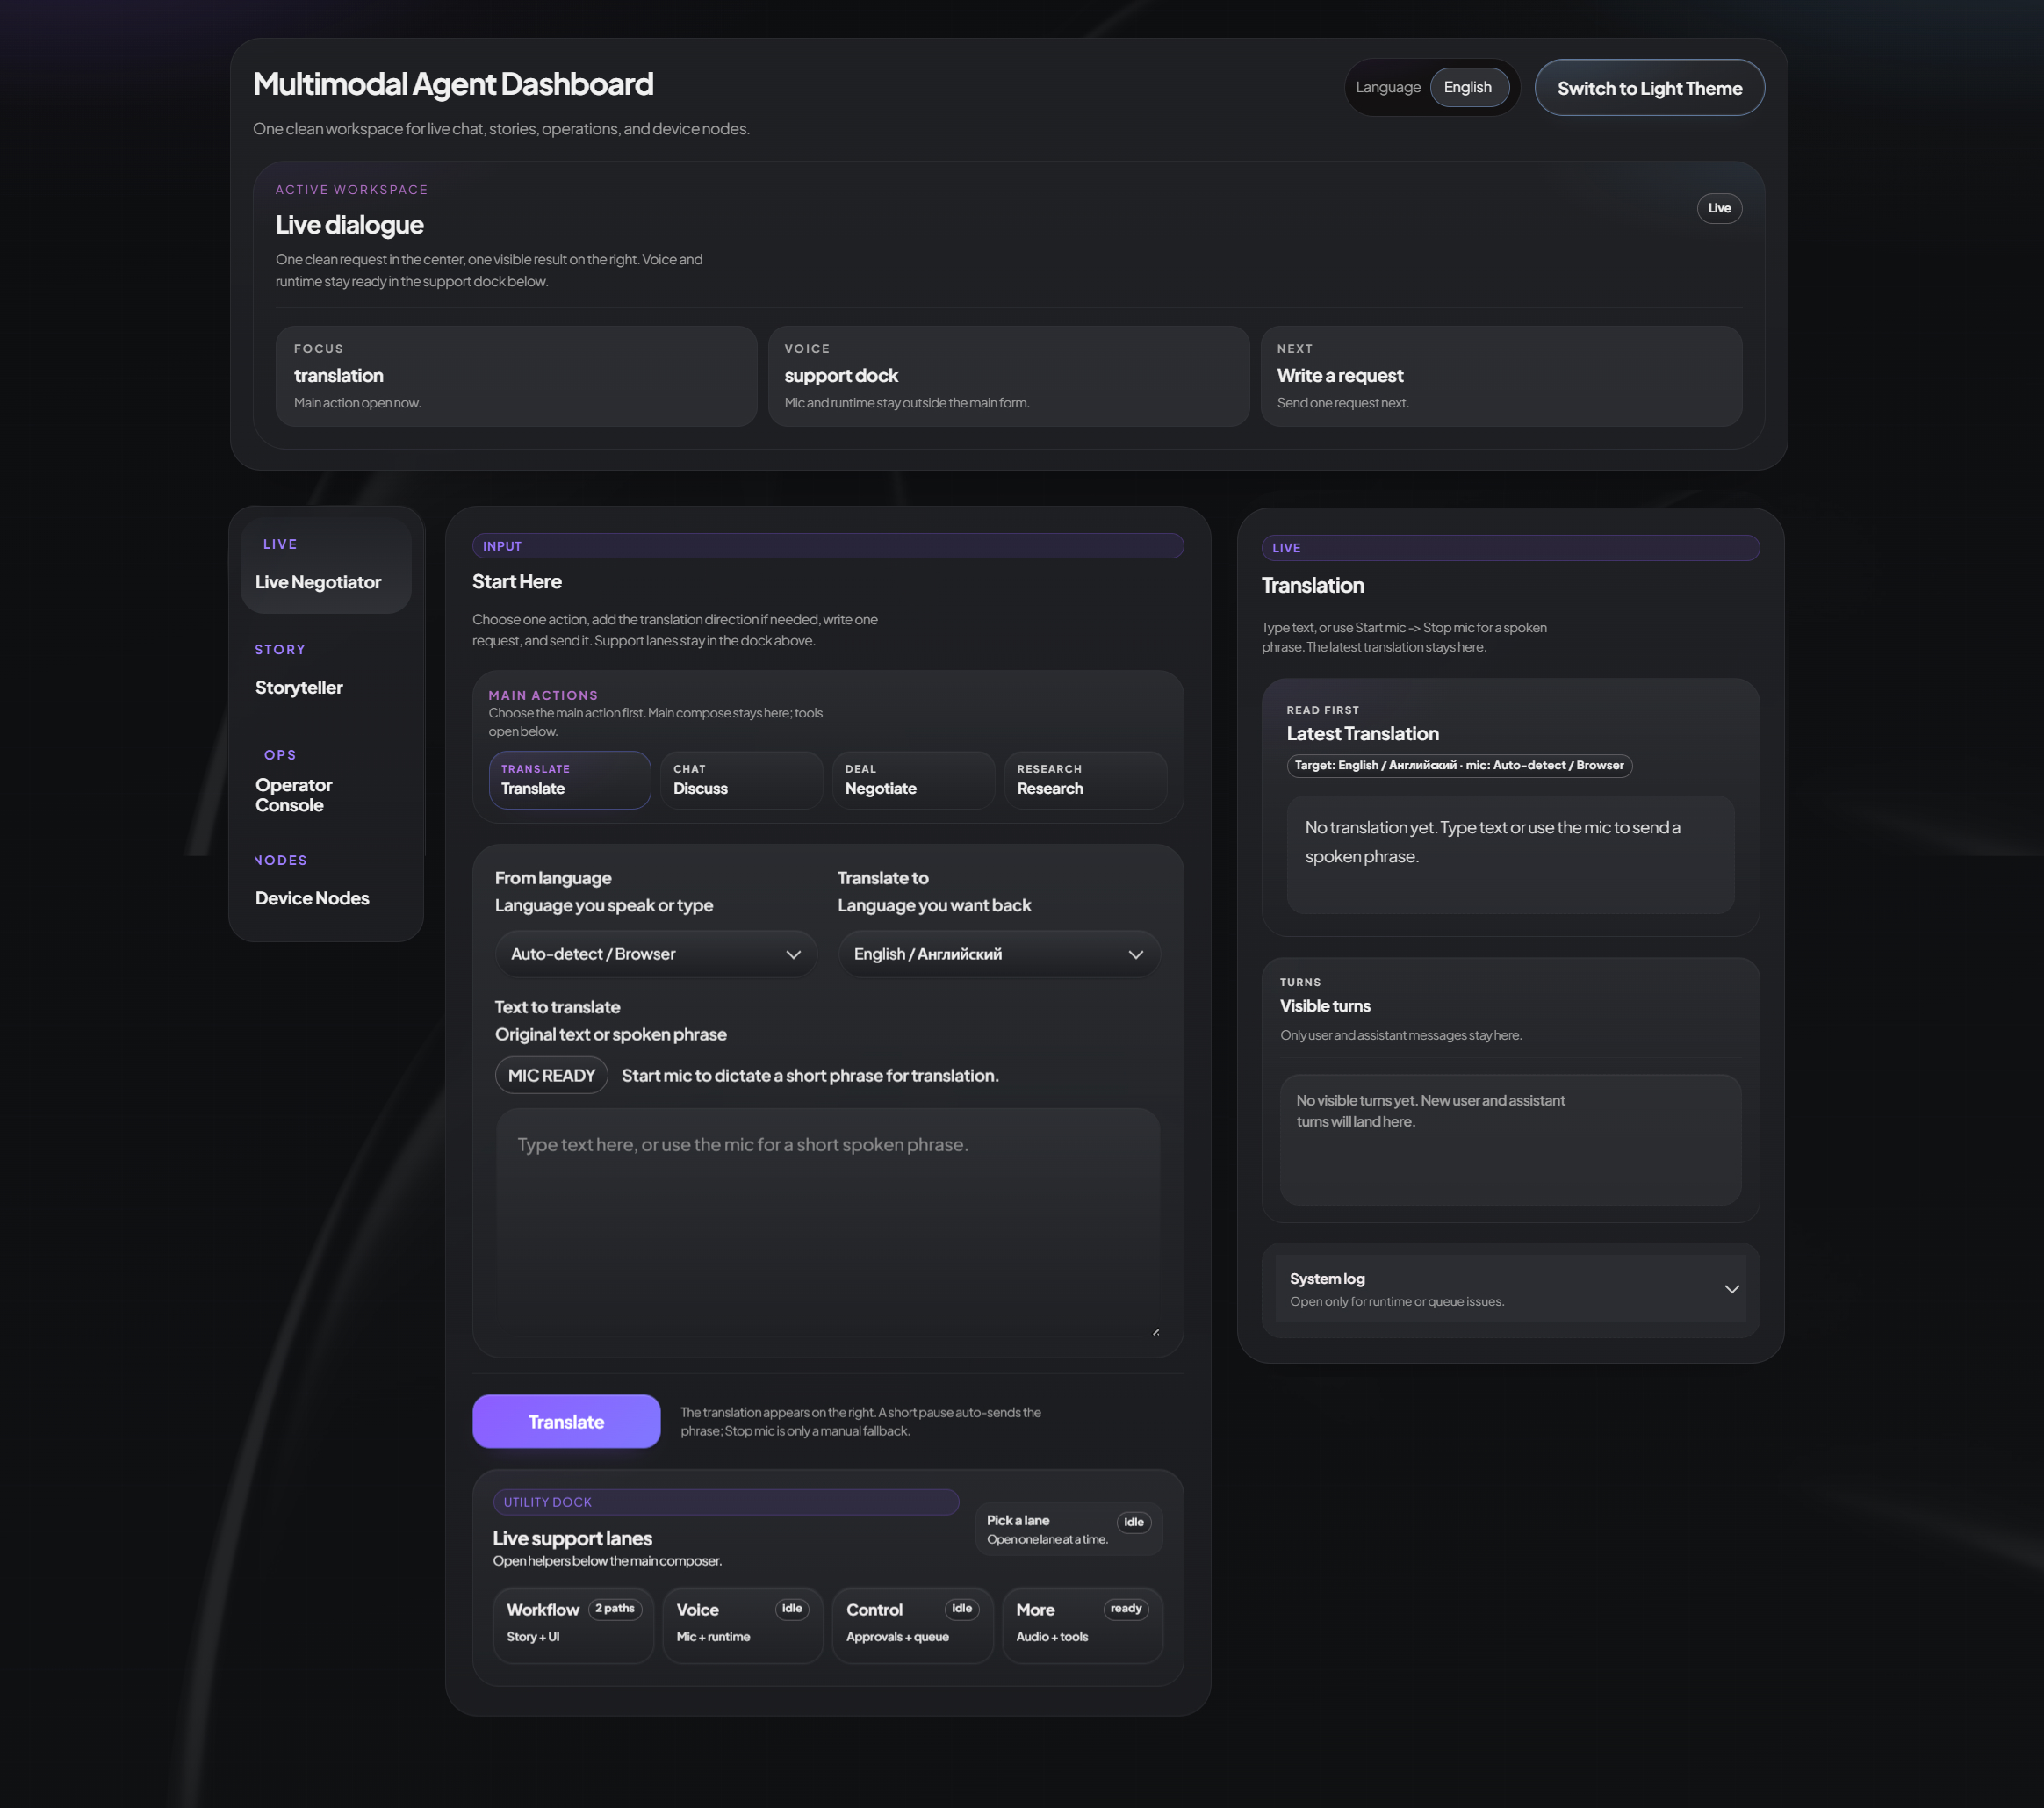
Task: Open the From language dropdown
Action: (655, 954)
